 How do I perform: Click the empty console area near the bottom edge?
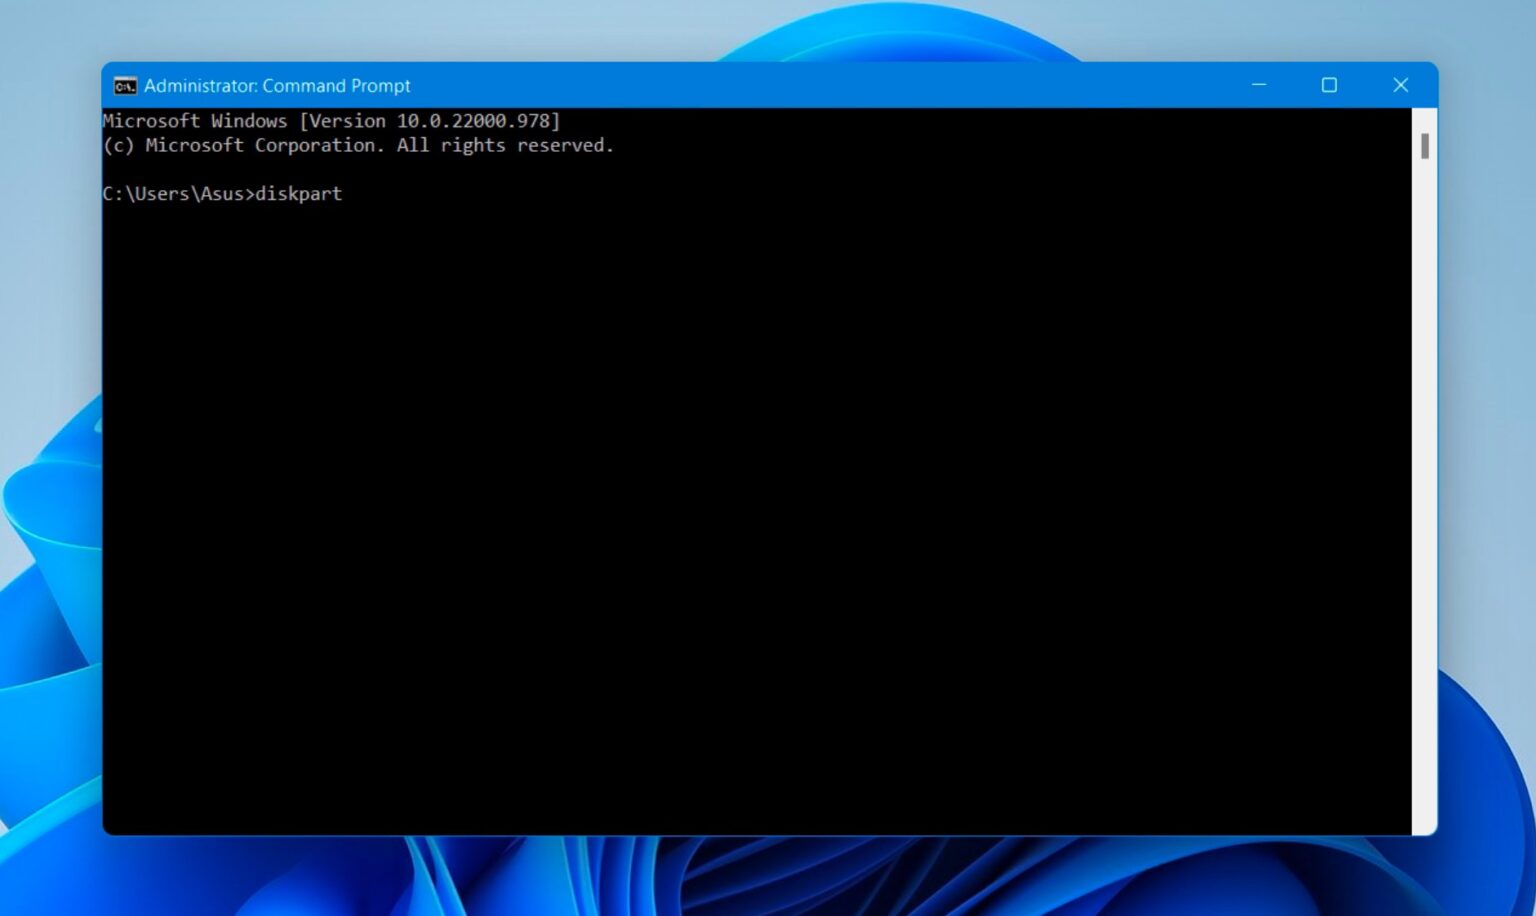click(x=700, y=810)
